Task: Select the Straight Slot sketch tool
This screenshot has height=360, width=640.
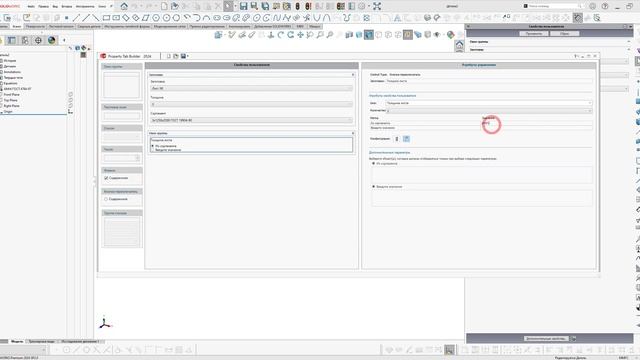Action: (217, 18)
